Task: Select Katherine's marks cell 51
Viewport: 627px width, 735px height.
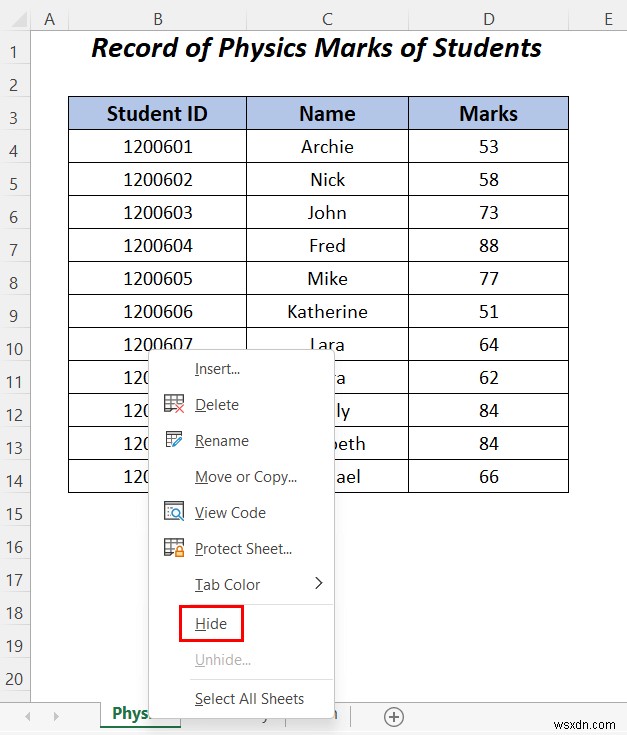Action: (488, 311)
